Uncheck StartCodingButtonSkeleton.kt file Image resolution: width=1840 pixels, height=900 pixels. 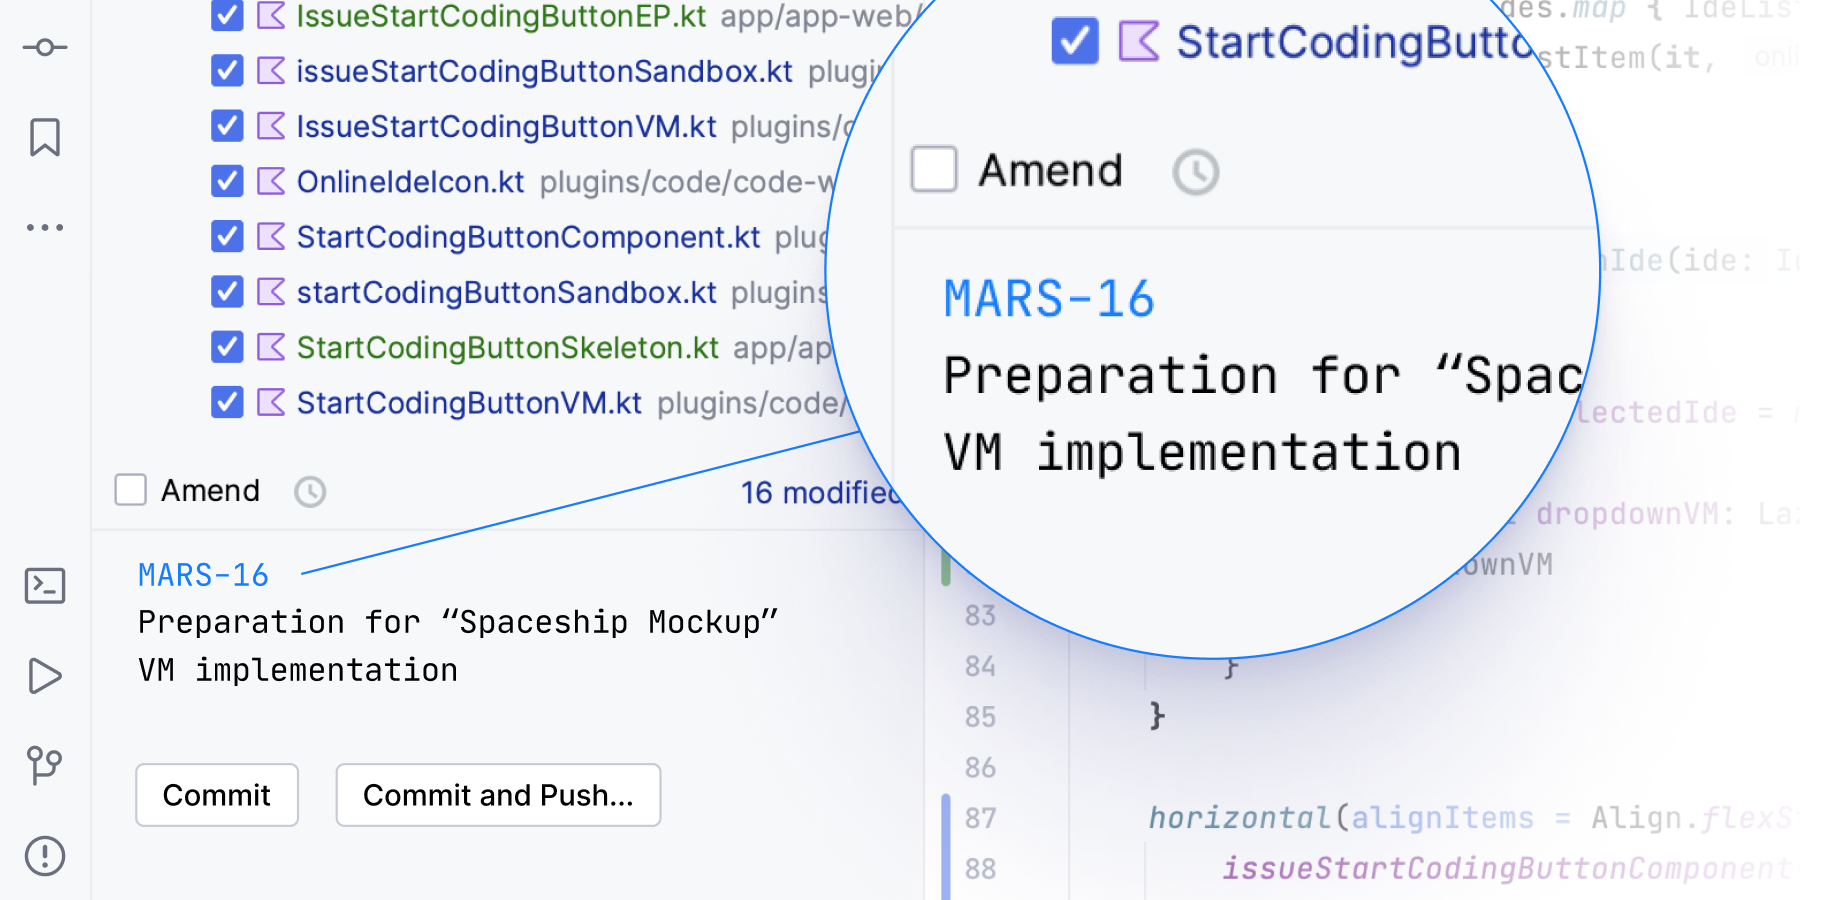tap(228, 347)
